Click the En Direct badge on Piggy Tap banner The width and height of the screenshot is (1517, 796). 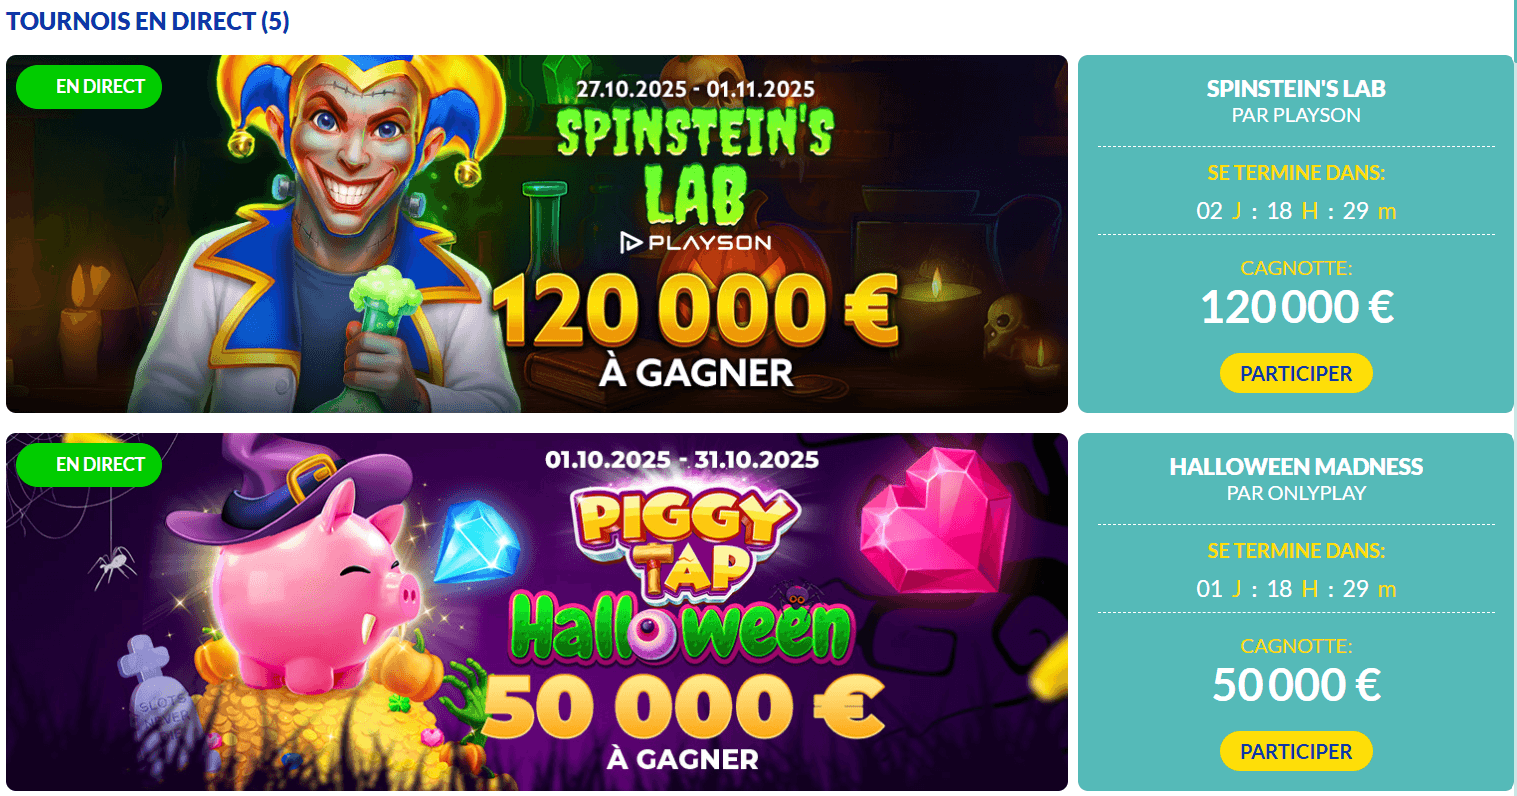click(x=89, y=465)
